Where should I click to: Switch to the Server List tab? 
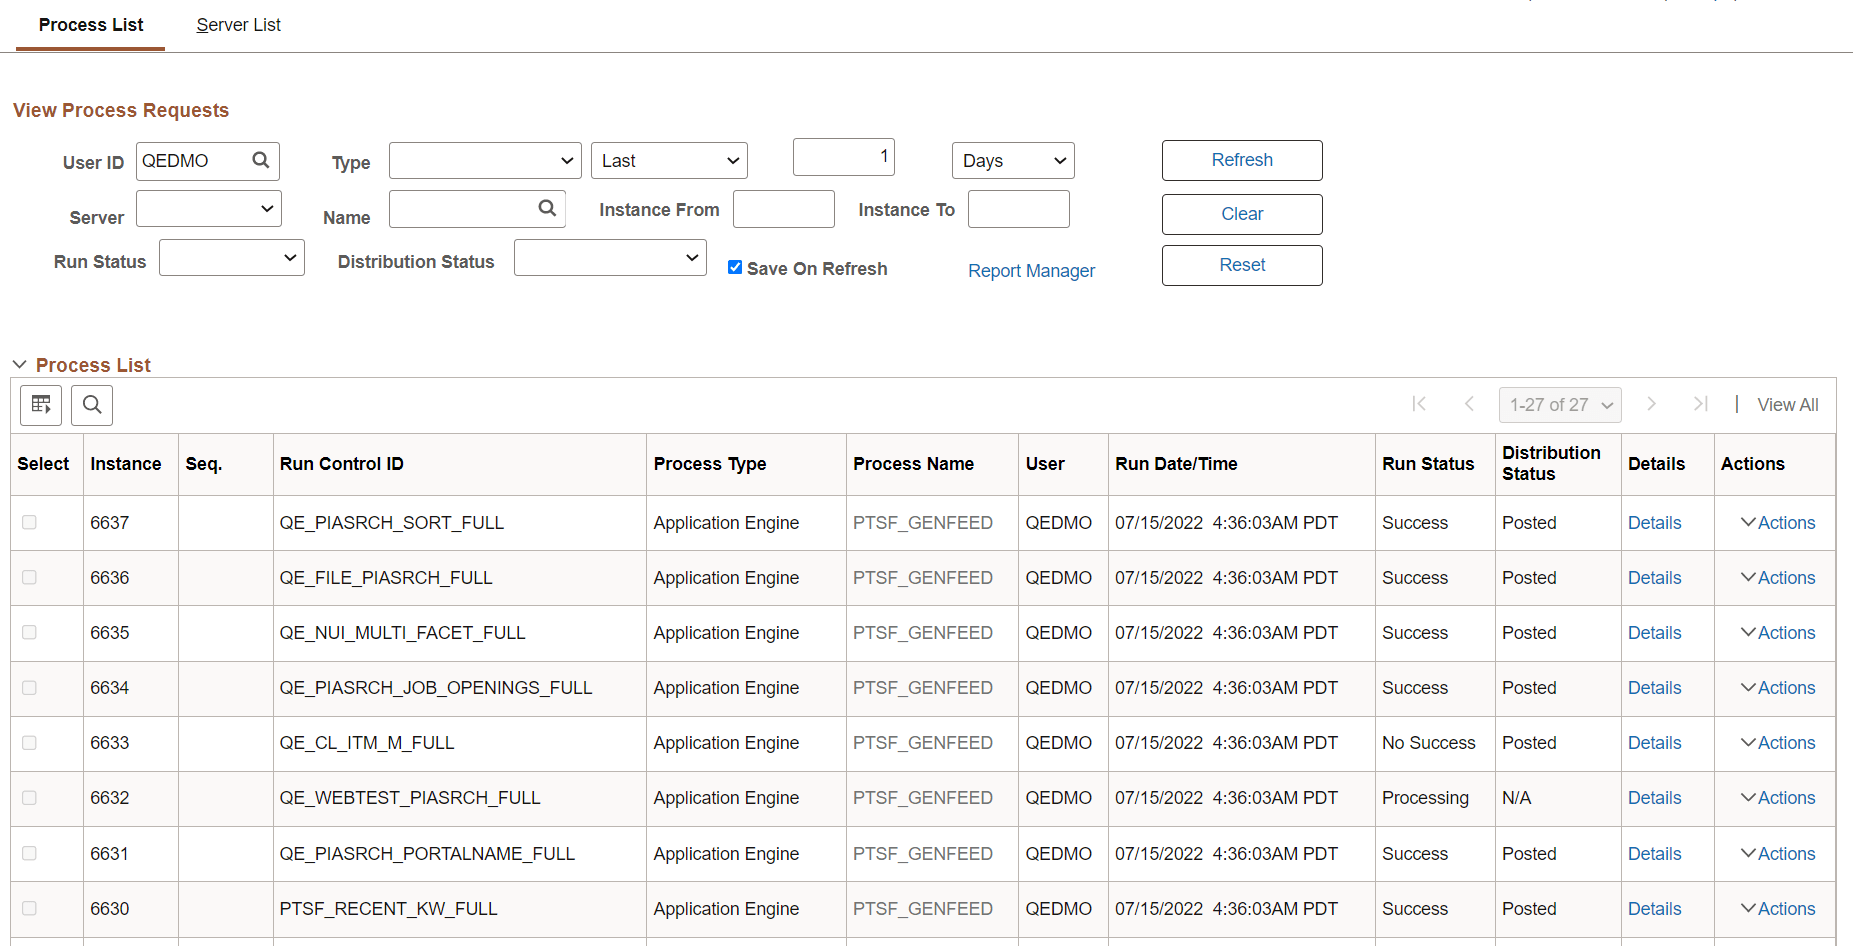(x=238, y=24)
